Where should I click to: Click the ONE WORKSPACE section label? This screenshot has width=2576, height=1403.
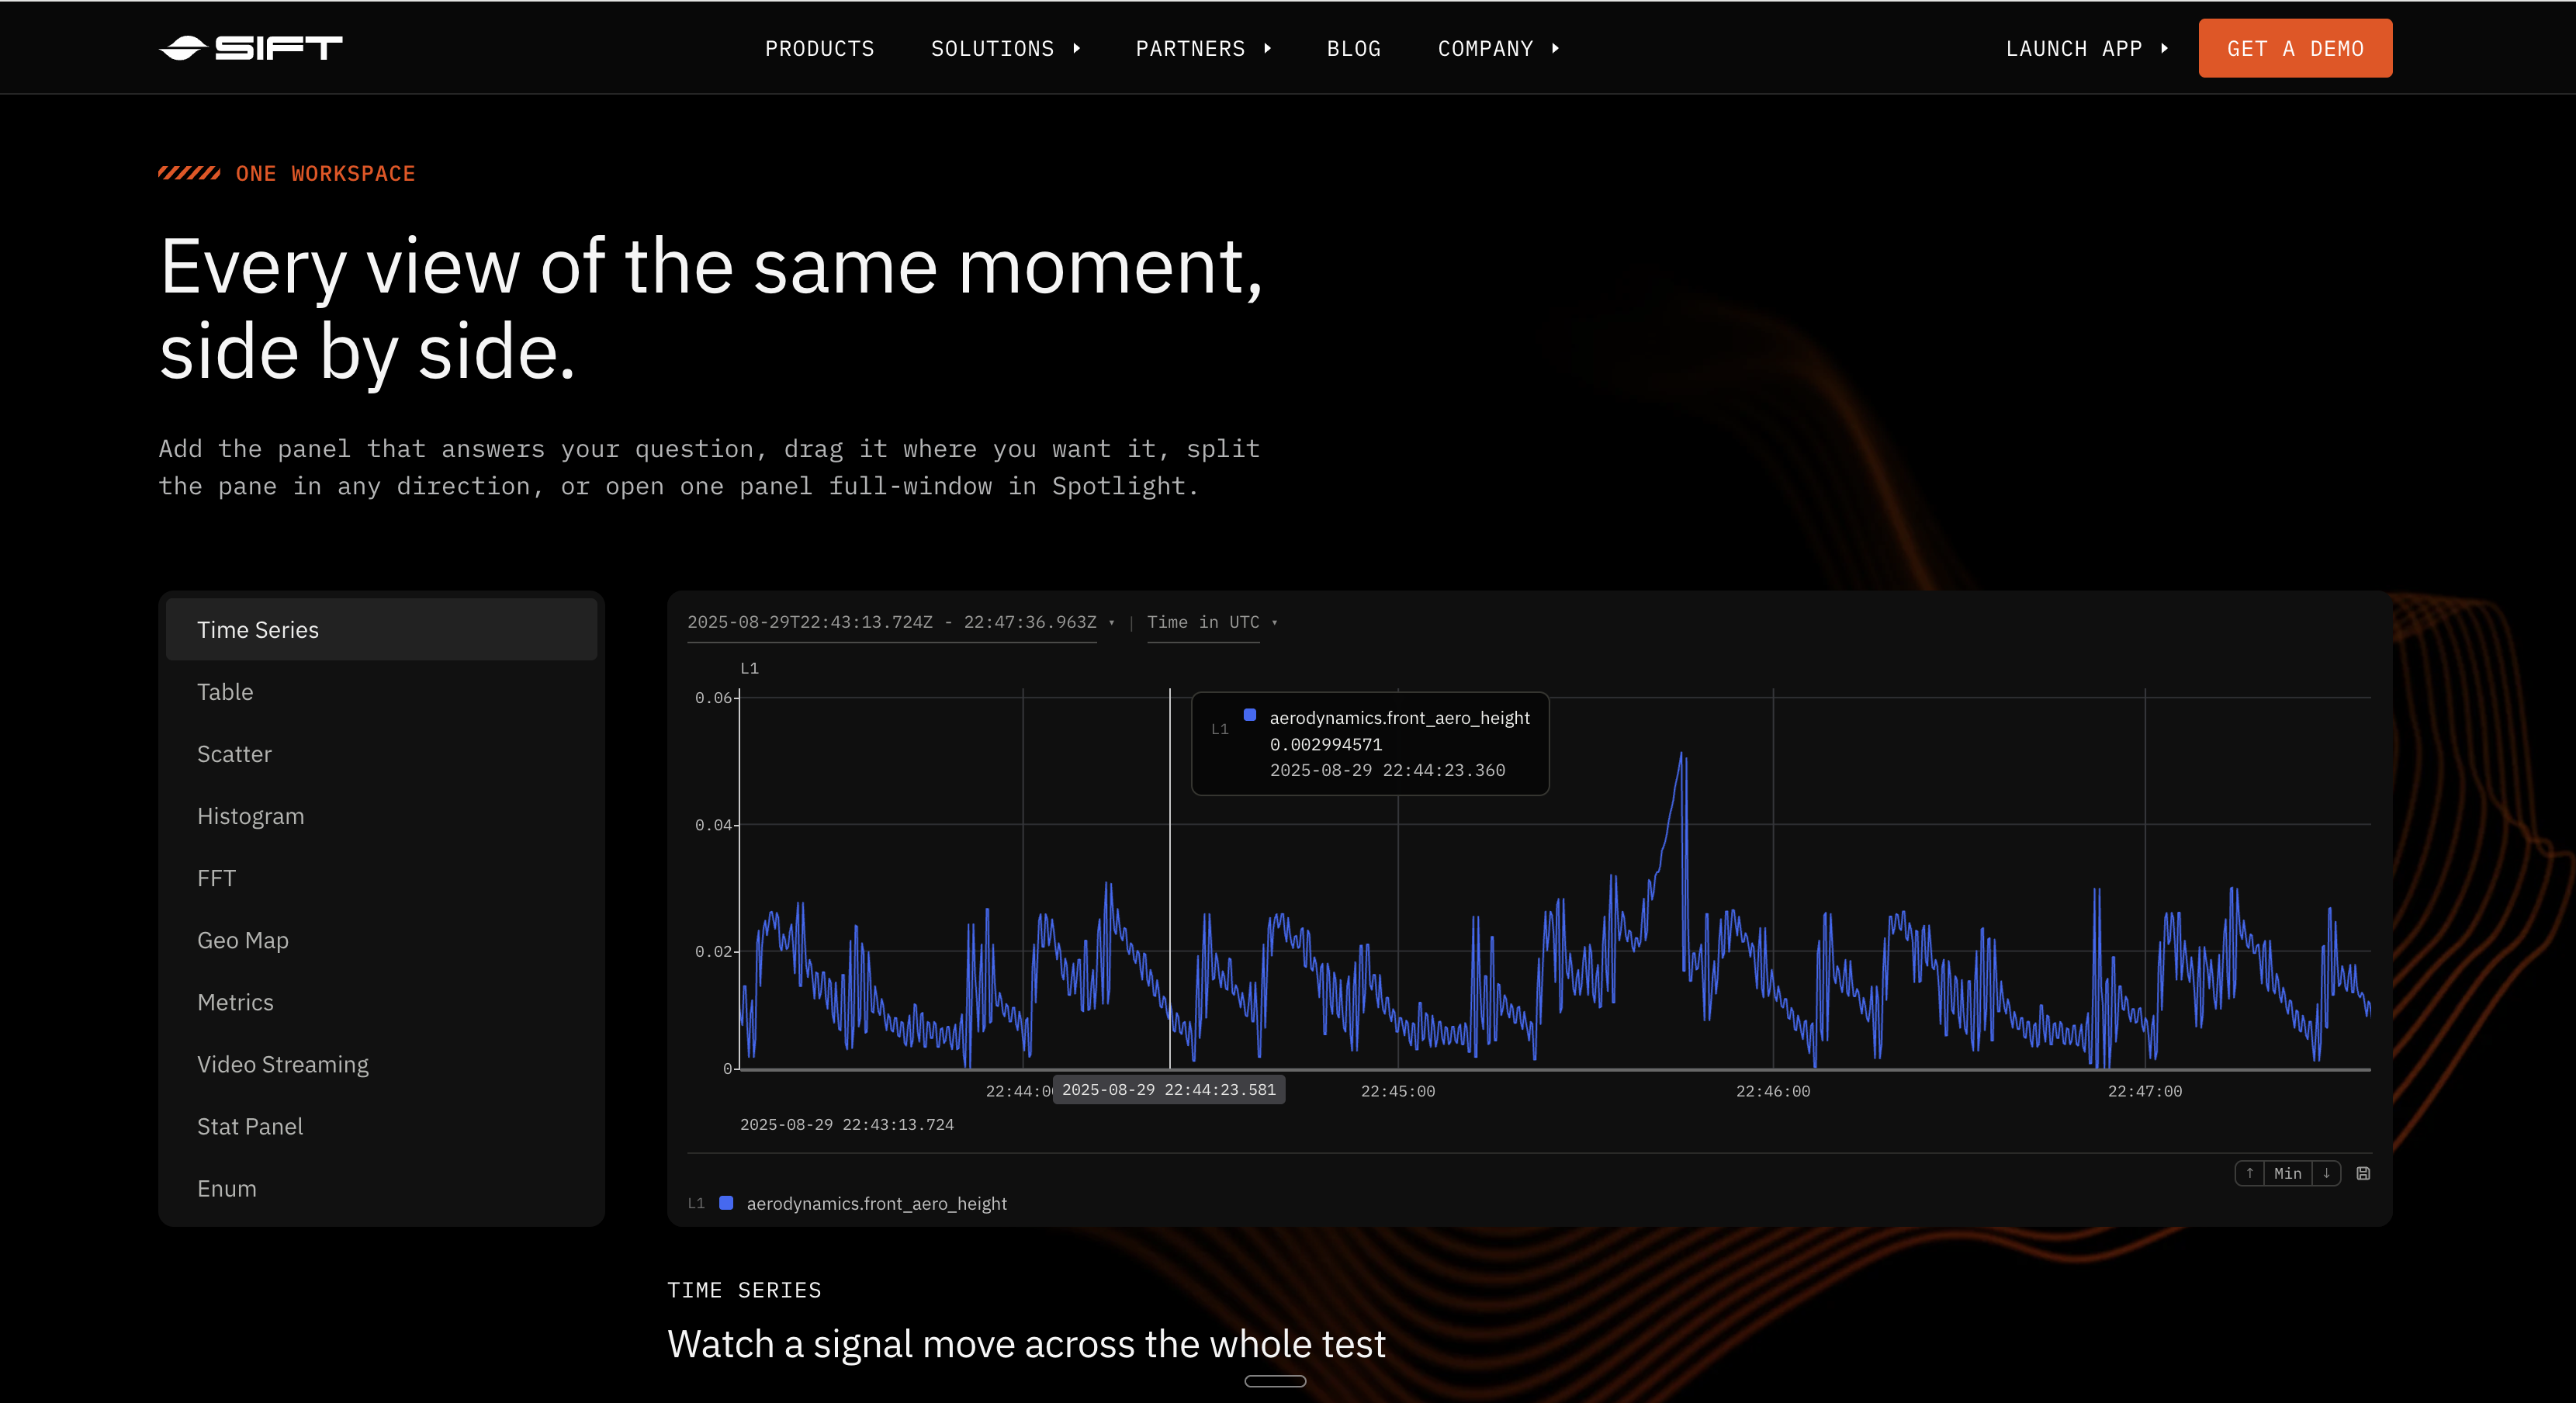coord(326,174)
